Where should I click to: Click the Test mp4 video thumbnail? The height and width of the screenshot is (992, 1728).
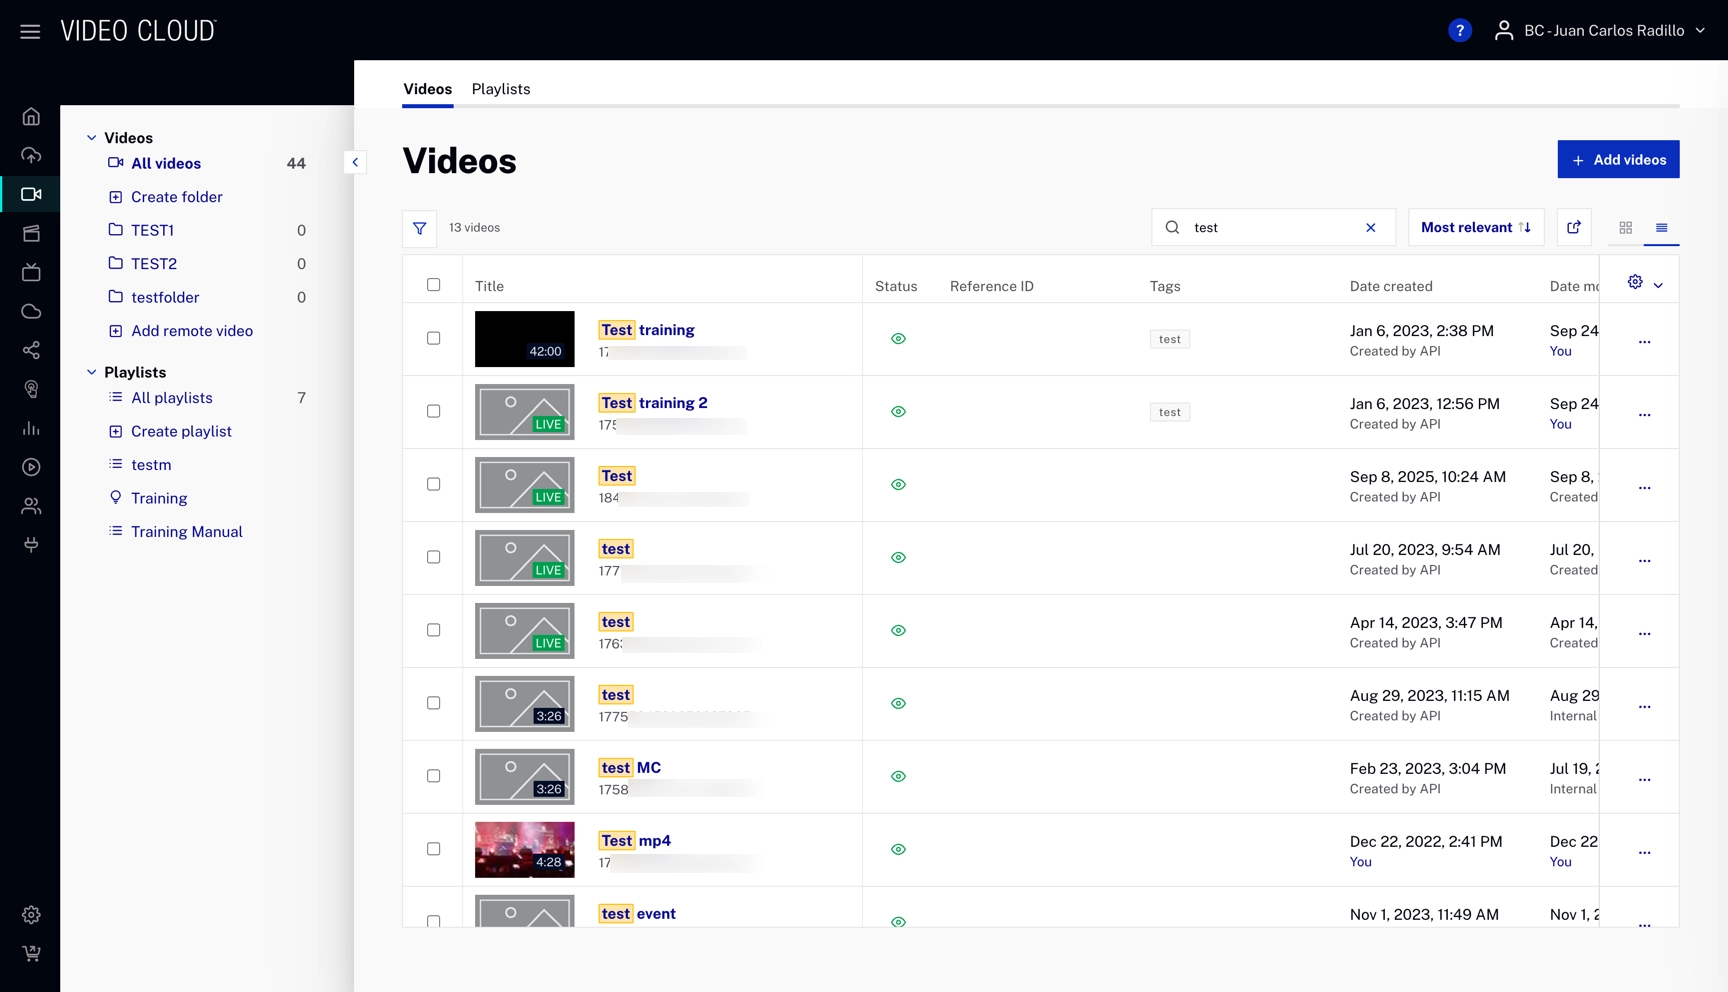tap(524, 849)
